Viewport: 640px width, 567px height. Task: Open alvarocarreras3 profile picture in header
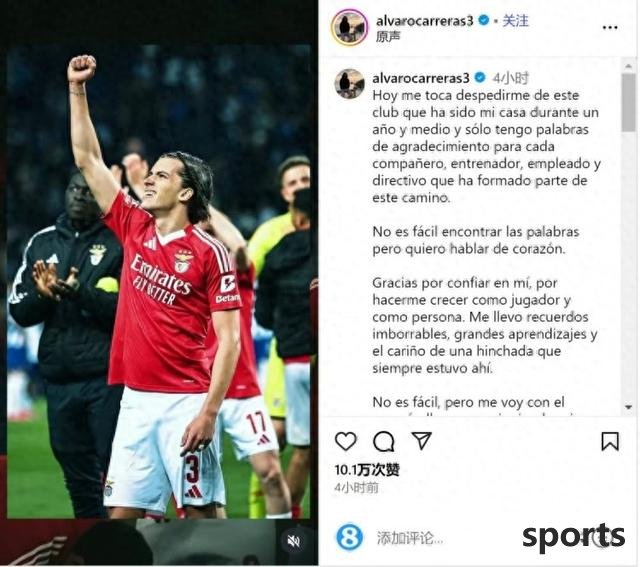pos(349,27)
